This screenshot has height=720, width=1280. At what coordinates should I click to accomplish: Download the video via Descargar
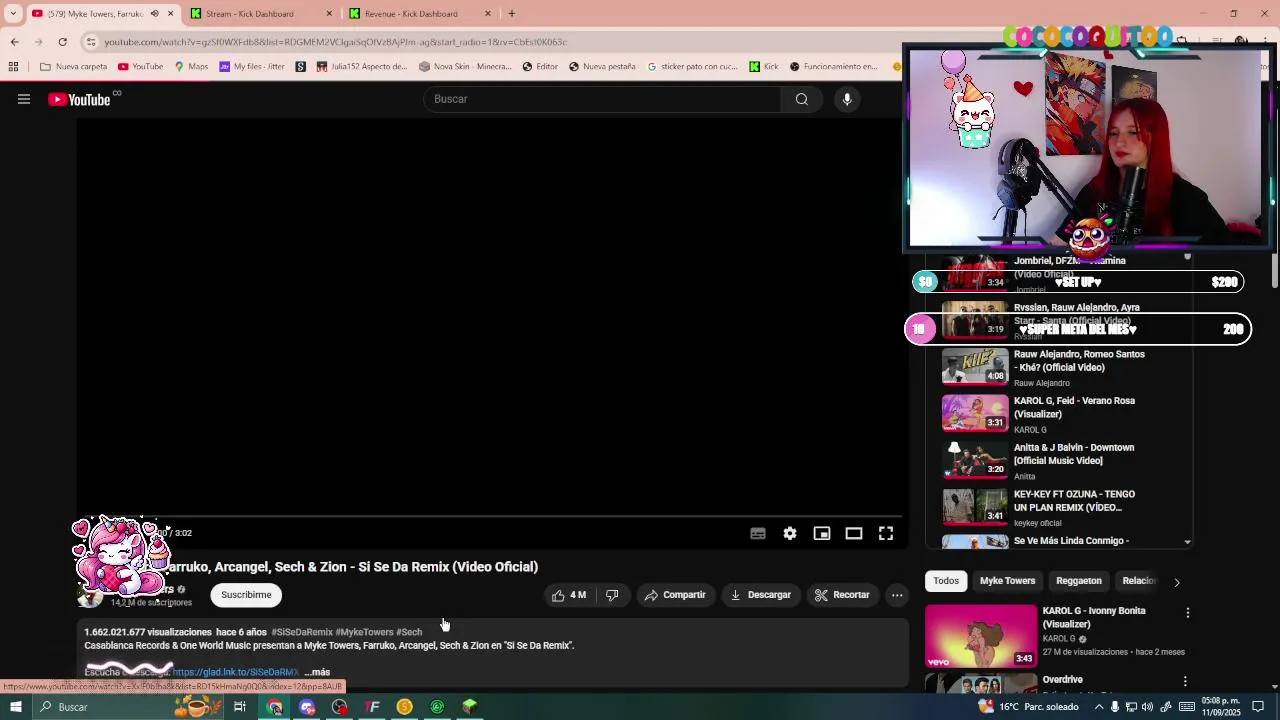761,595
